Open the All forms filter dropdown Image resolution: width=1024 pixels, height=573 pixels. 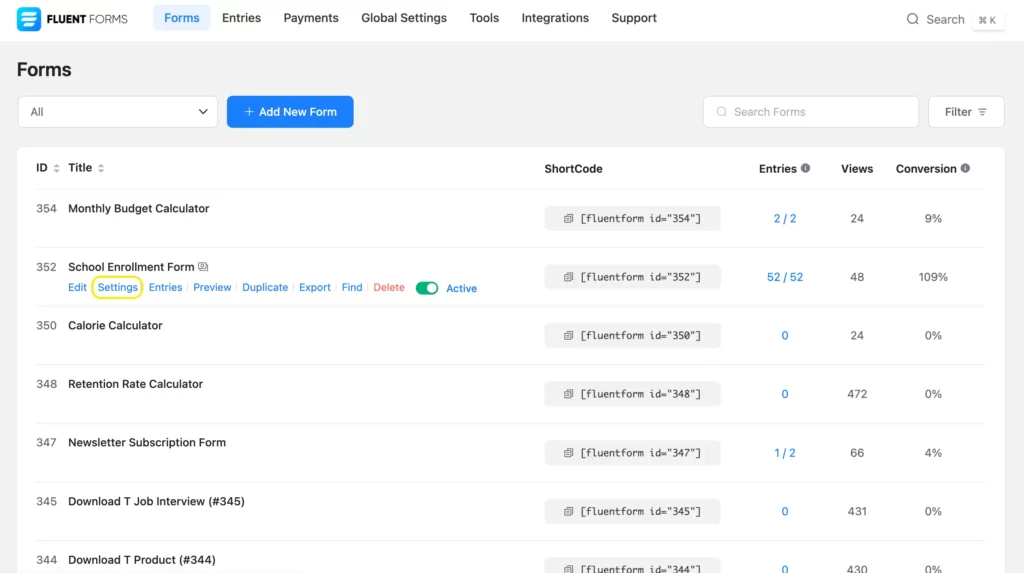(118, 112)
